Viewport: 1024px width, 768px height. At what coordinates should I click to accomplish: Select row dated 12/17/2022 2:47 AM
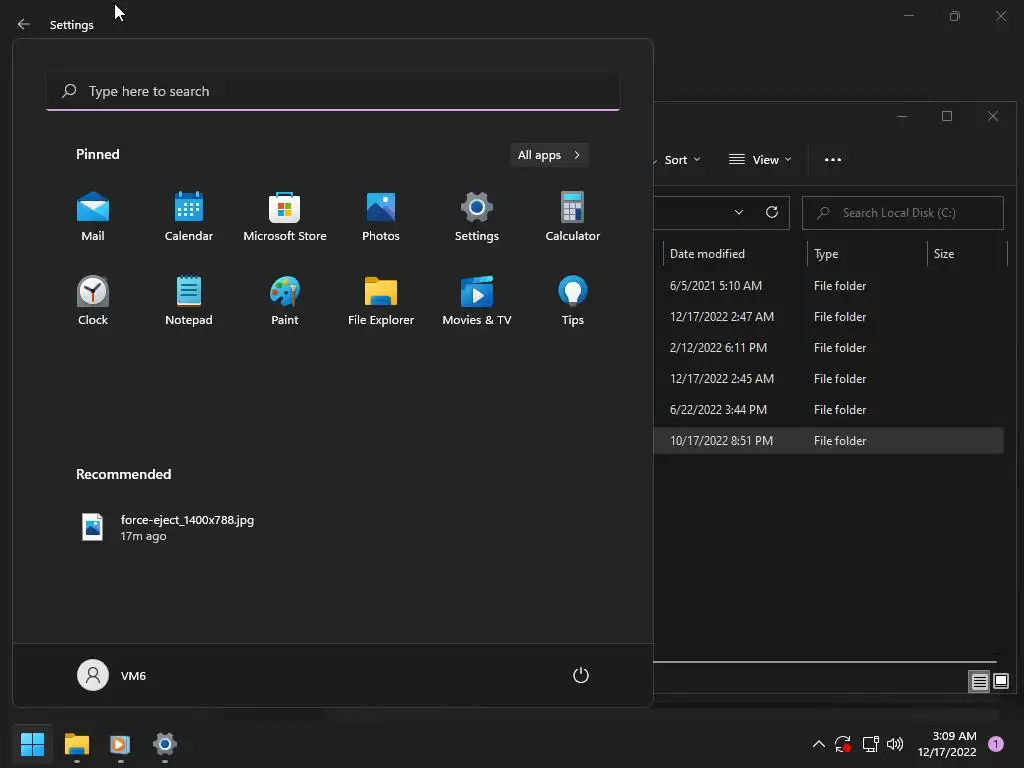coord(829,317)
